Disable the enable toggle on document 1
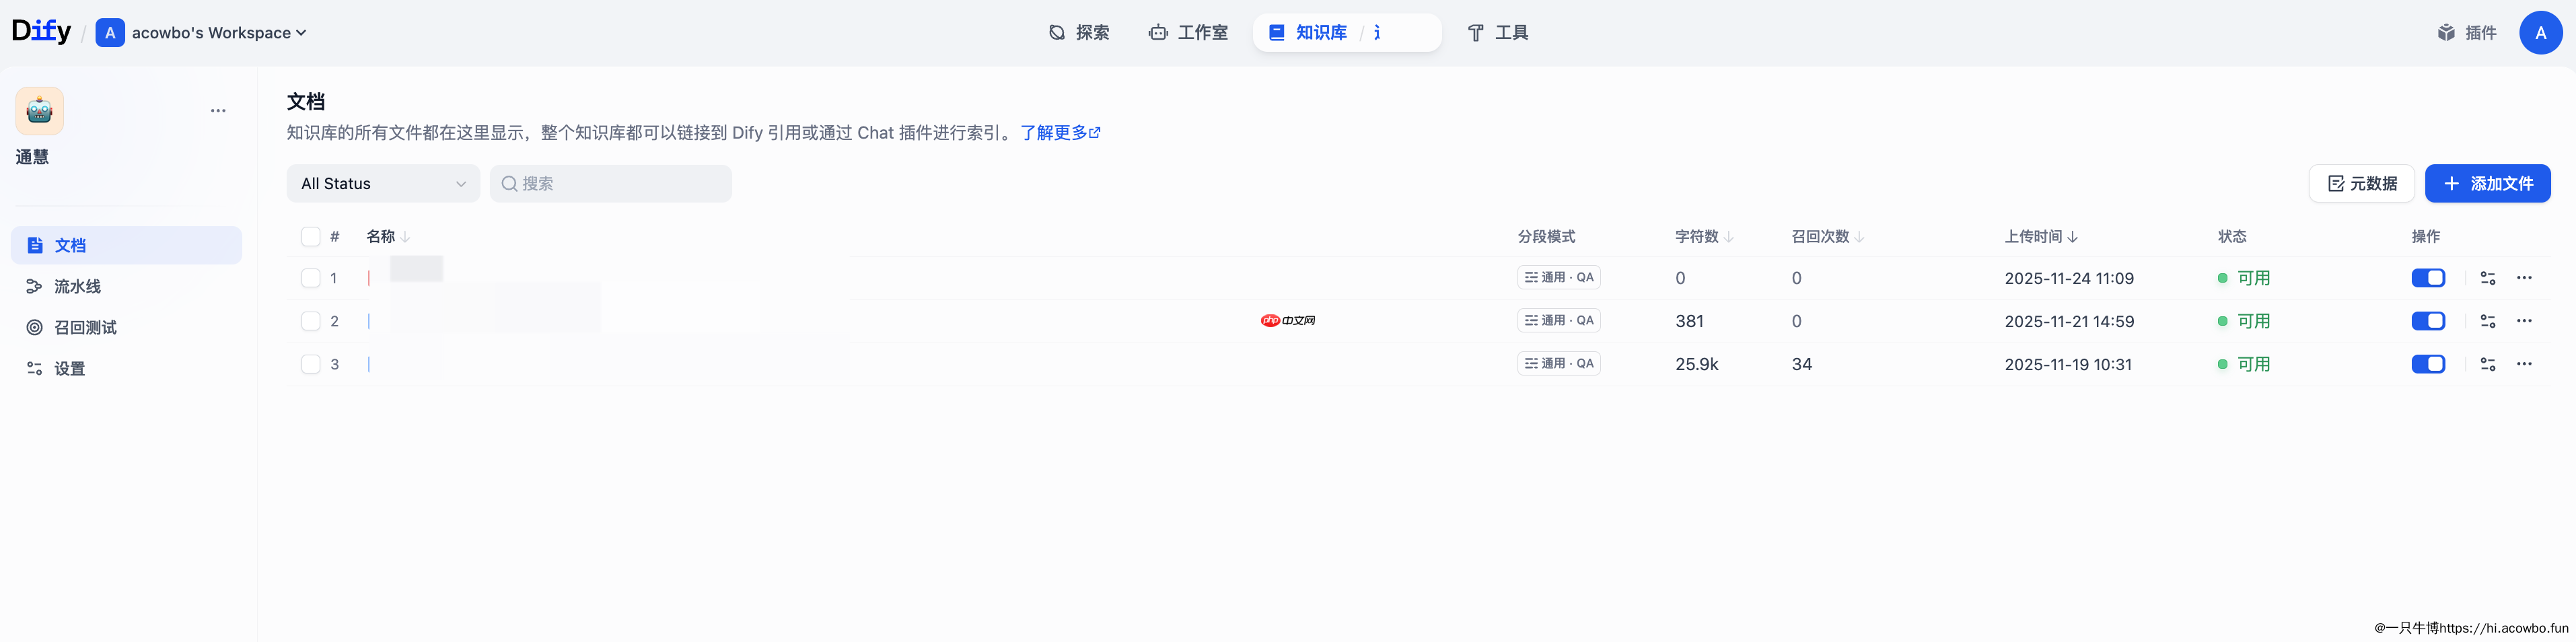Viewport: 2576px width, 642px height. pyautogui.click(x=2428, y=278)
